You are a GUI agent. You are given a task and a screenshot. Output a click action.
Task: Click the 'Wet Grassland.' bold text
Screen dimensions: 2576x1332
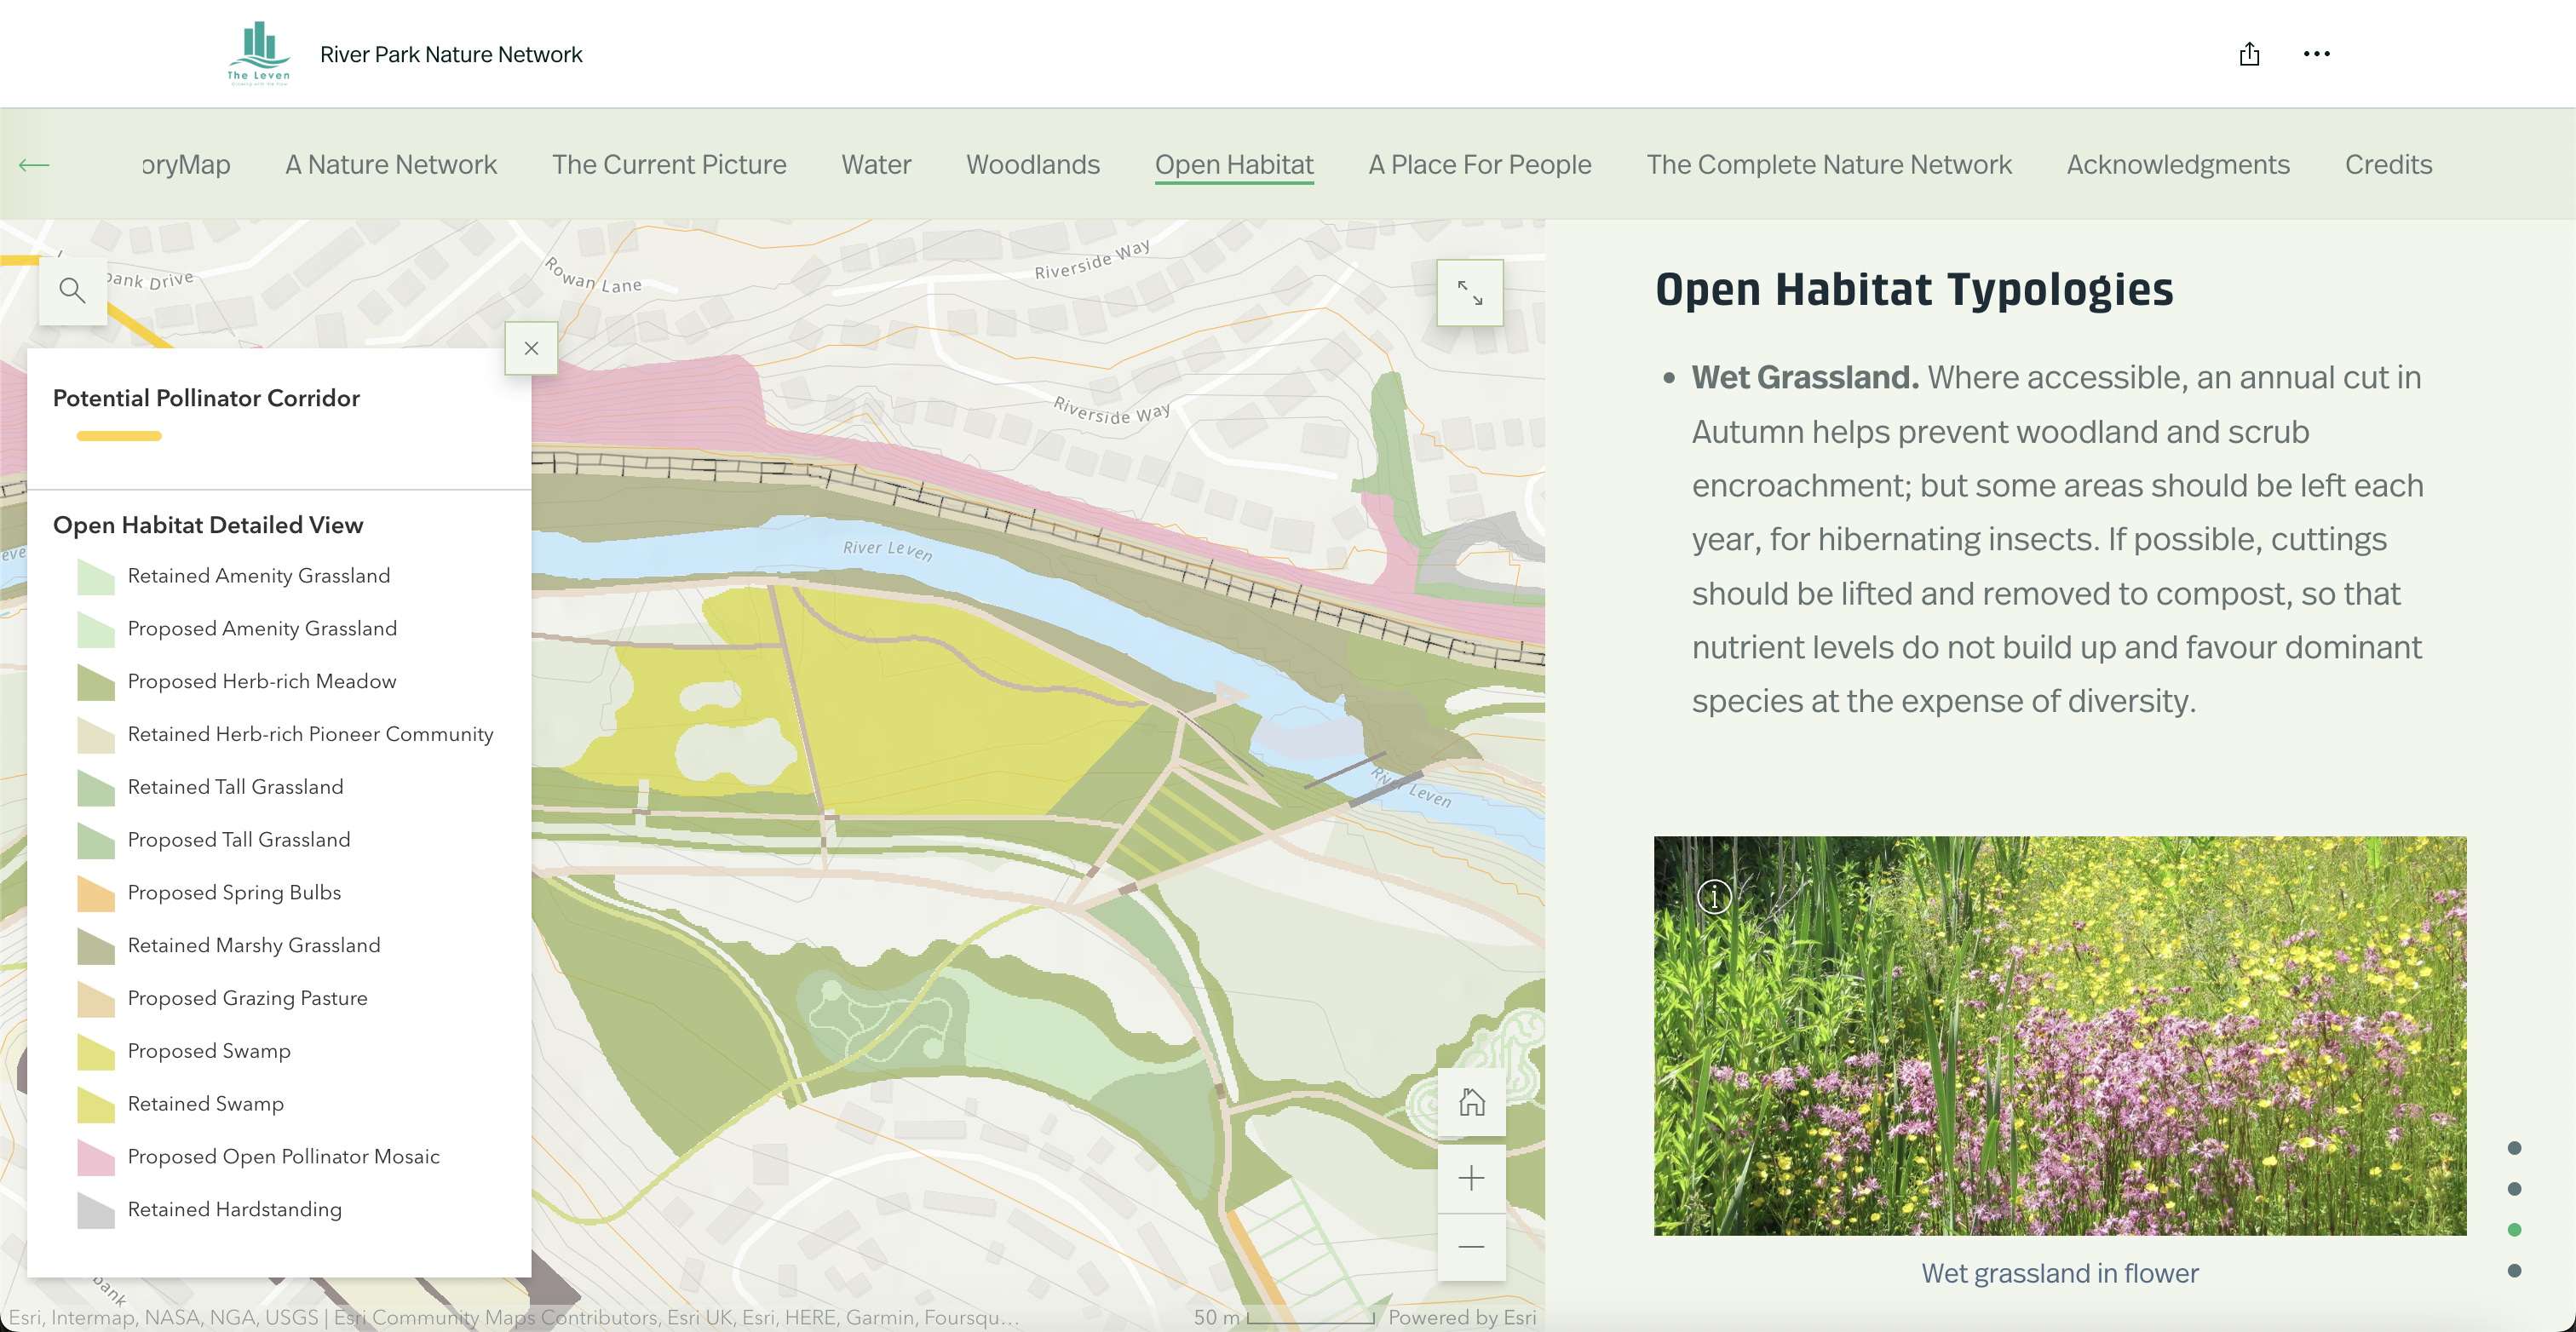pos(1804,378)
